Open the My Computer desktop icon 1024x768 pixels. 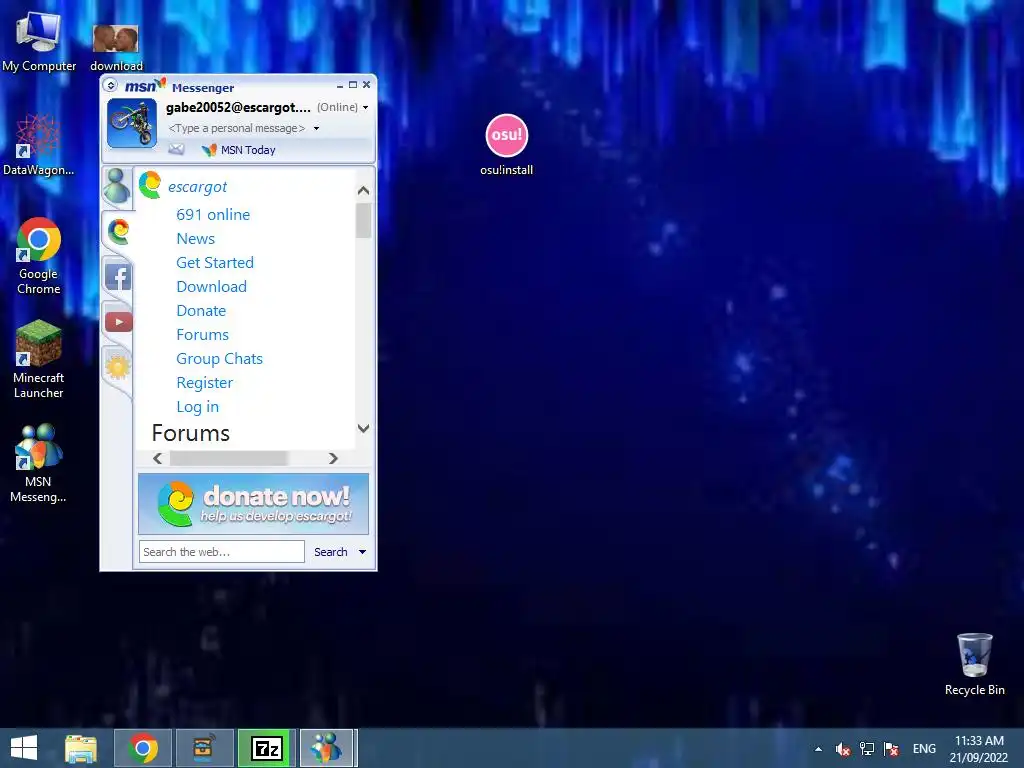pyautogui.click(x=39, y=40)
